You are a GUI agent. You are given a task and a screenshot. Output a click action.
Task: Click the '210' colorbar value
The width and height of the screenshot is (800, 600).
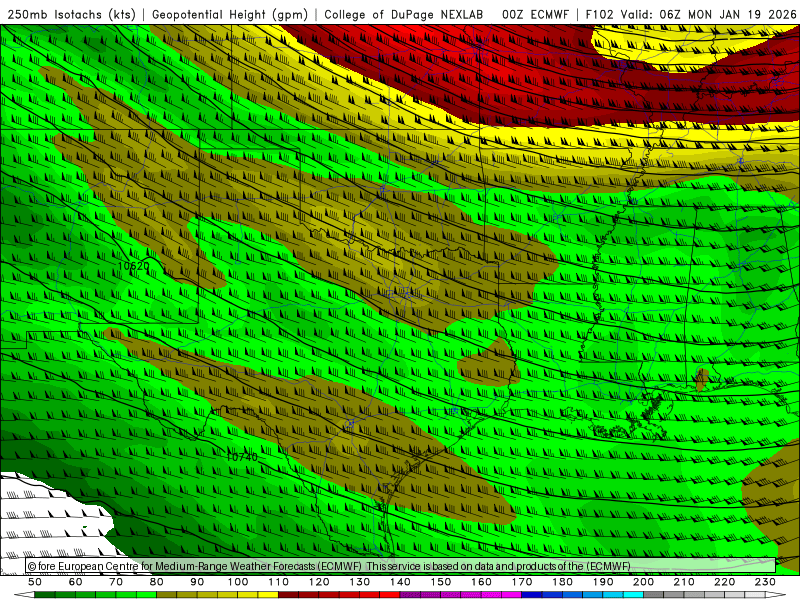pos(684,582)
